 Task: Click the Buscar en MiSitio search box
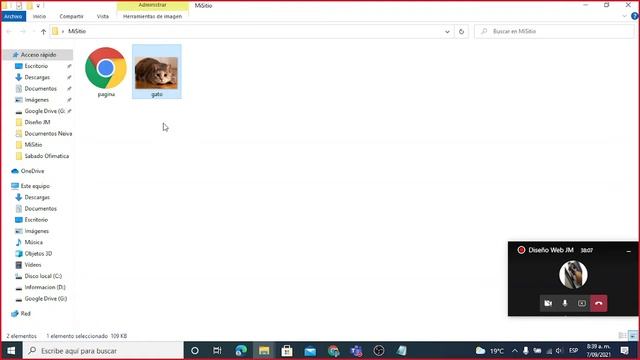tap(554, 31)
